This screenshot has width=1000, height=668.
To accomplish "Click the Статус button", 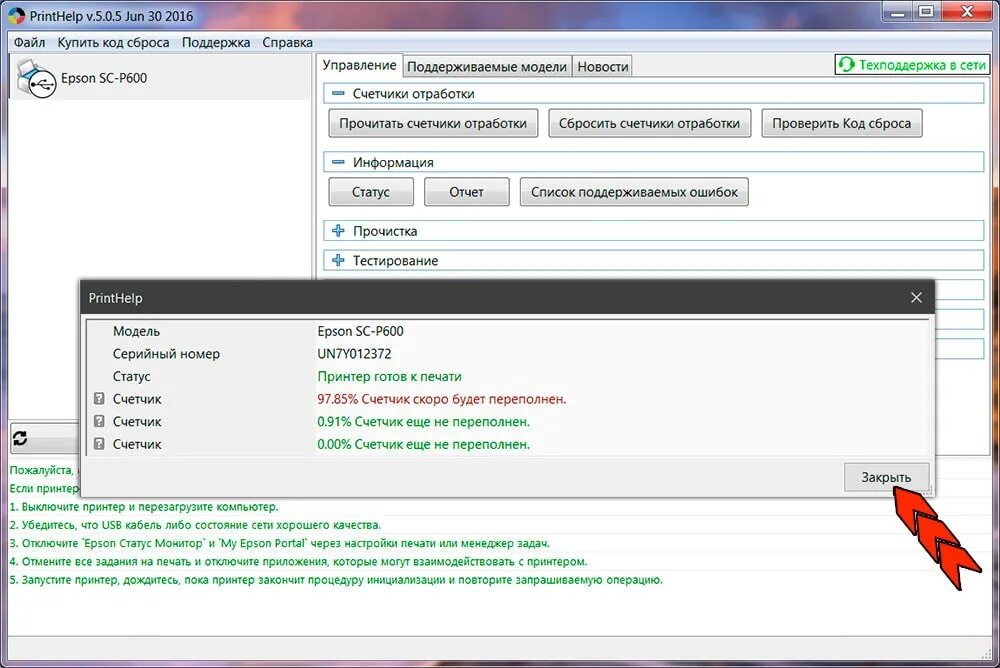I will 371,192.
